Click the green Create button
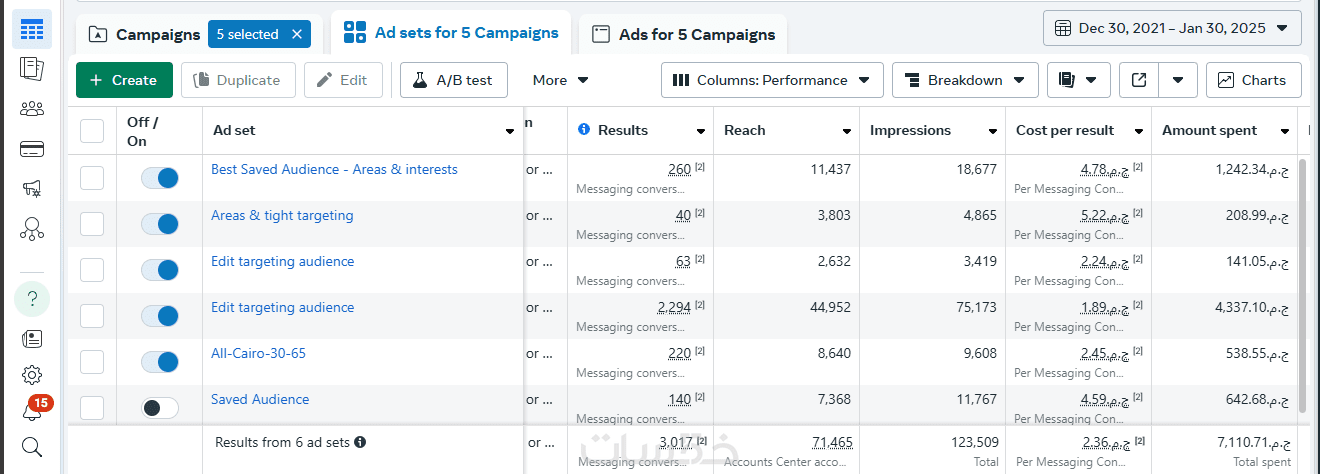This screenshot has height=474, width=1320. pyautogui.click(x=124, y=80)
